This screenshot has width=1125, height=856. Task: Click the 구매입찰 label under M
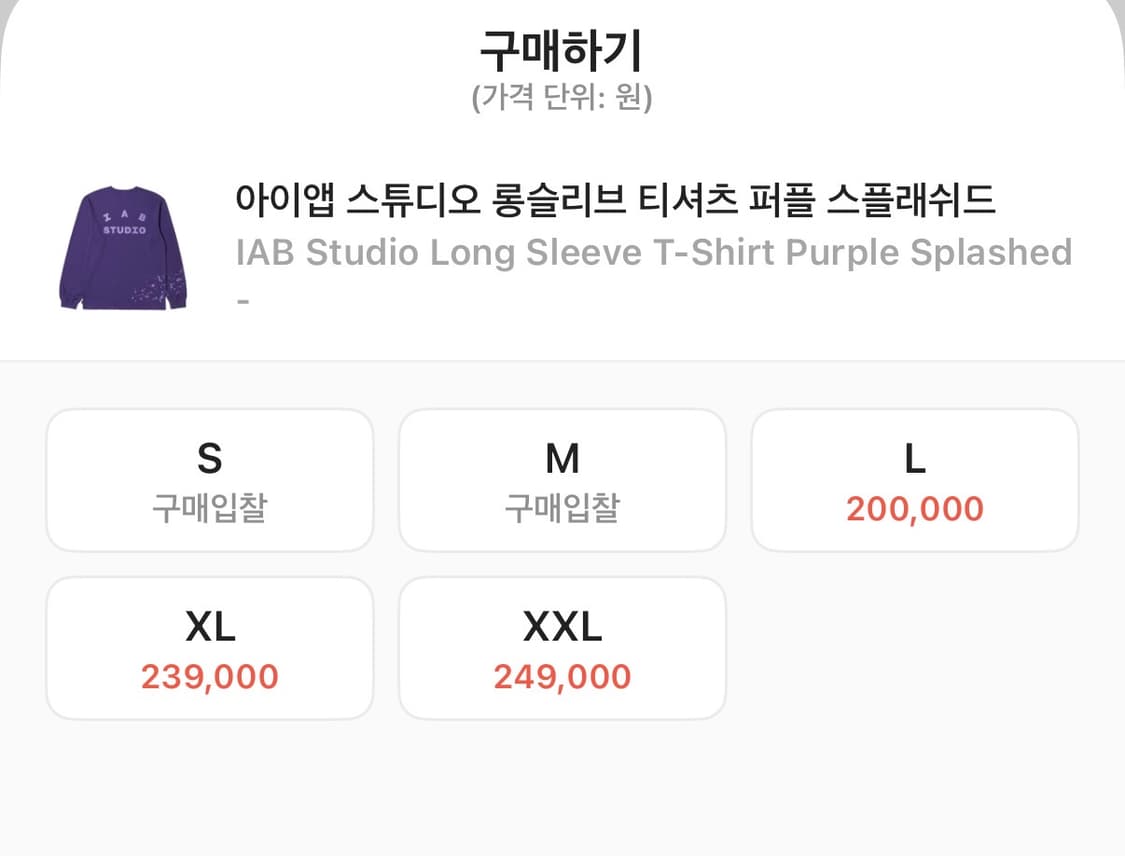(x=562, y=506)
